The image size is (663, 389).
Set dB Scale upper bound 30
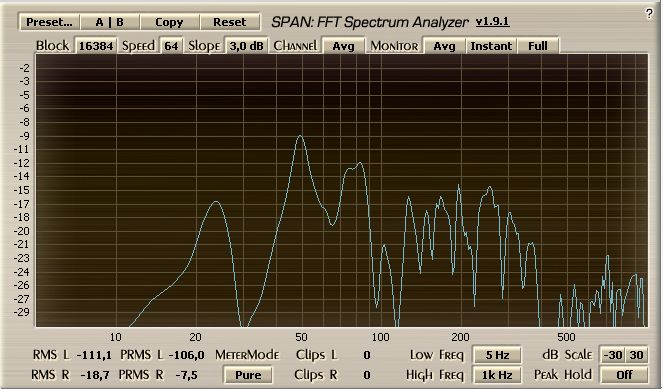pyautogui.click(x=636, y=355)
